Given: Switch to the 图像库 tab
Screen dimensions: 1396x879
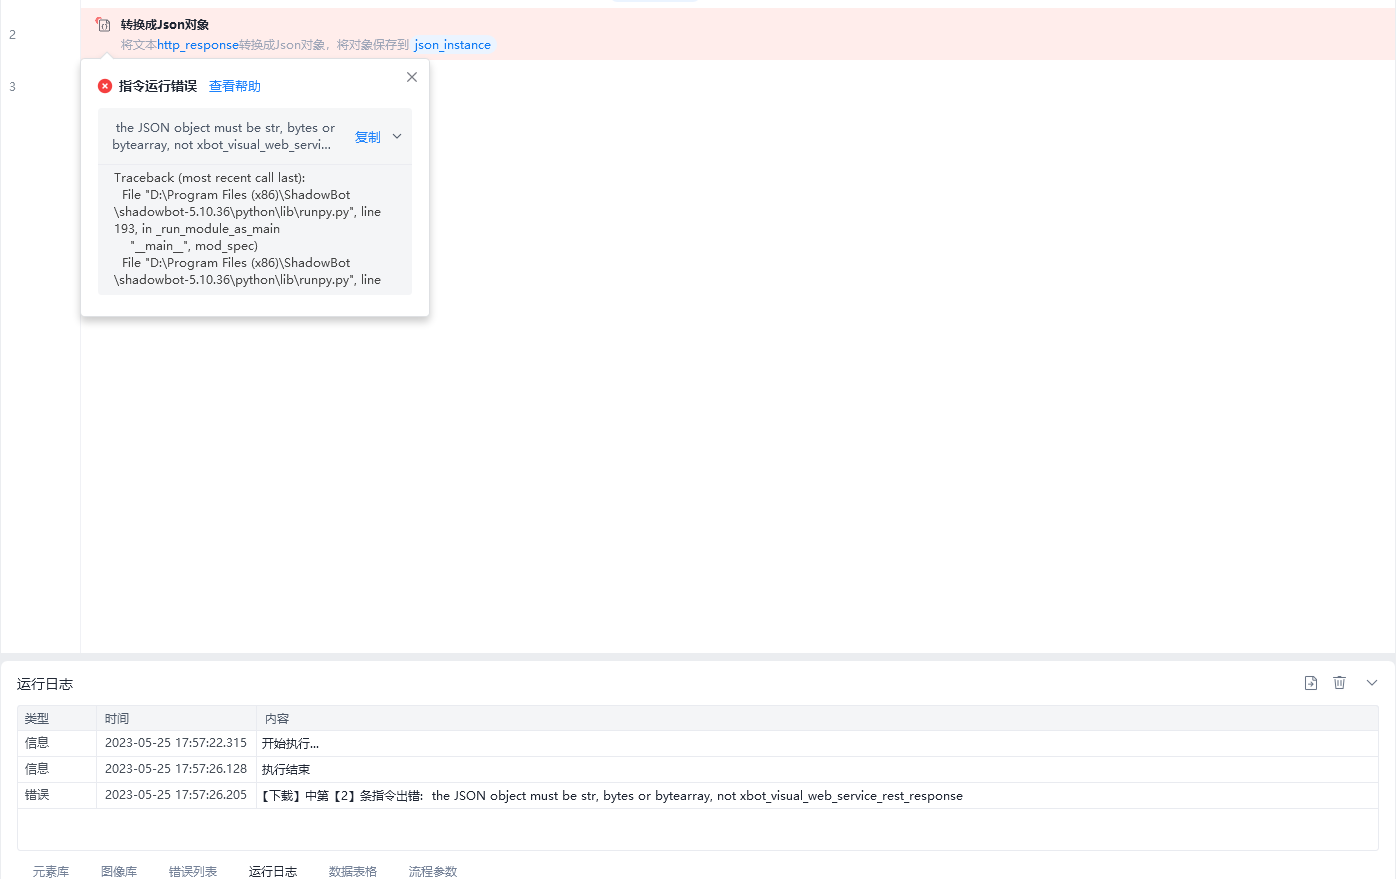Looking at the screenshot, I should pos(119,871).
